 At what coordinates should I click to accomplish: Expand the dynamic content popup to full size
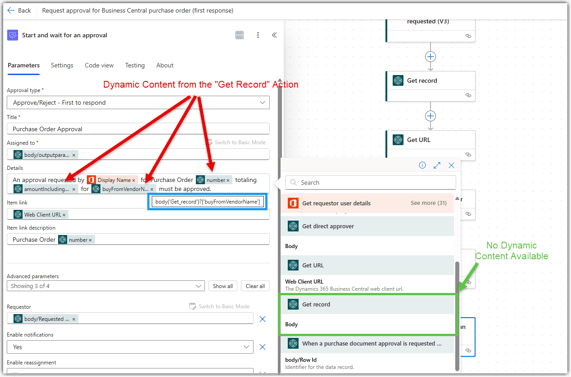tap(437, 165)
